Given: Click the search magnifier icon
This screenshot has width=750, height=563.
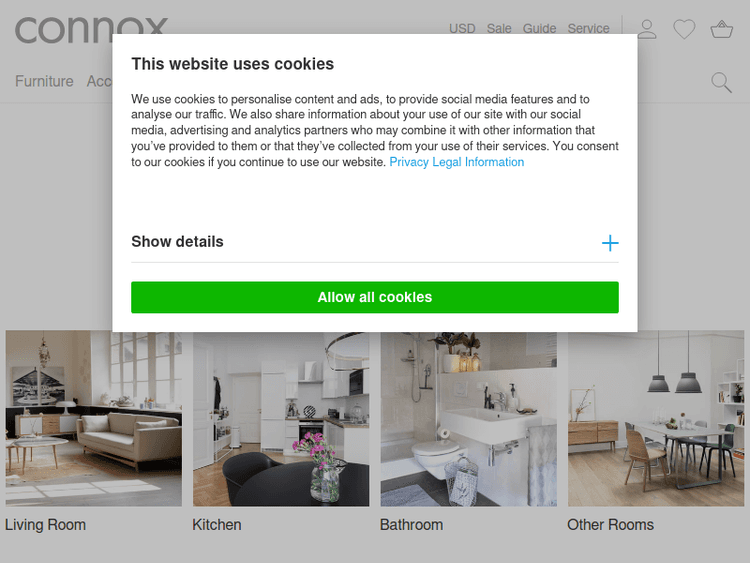Looking at the screenshot, I should point(721,82).
